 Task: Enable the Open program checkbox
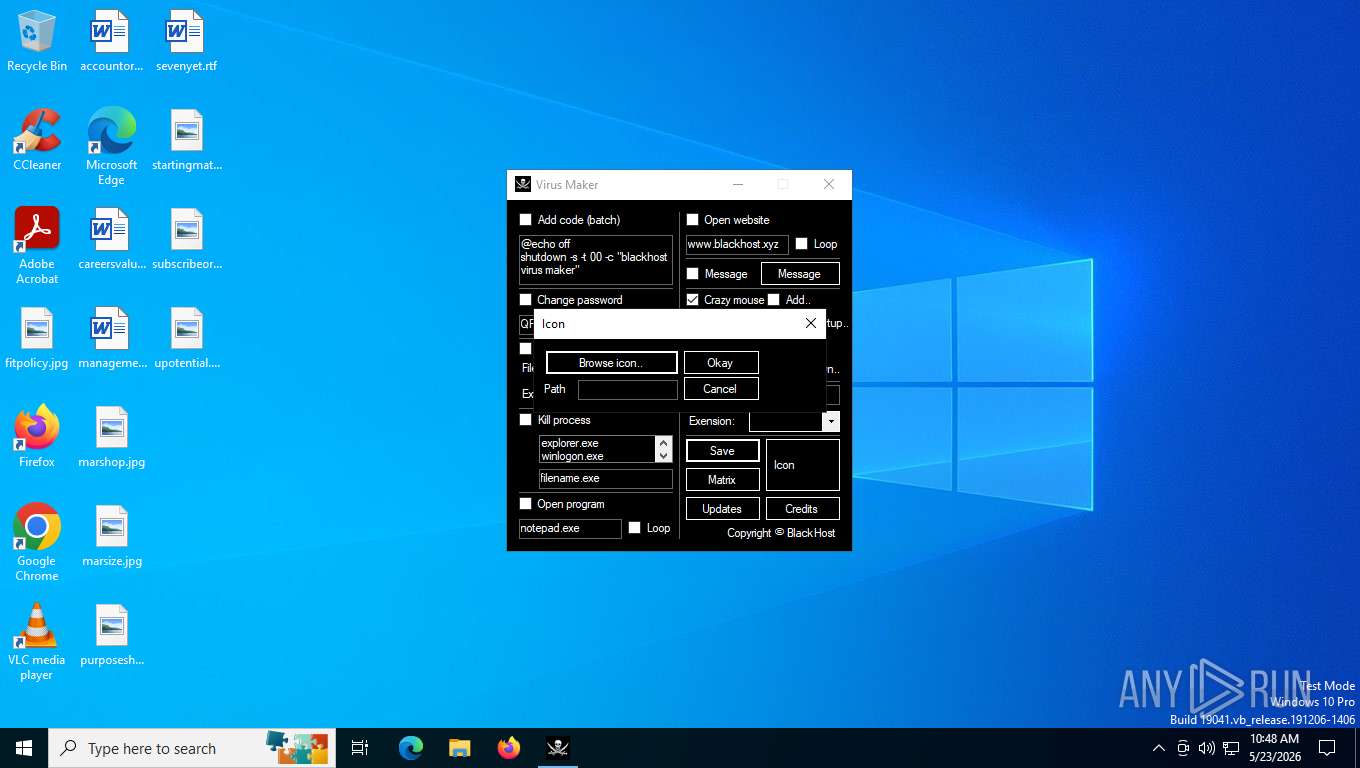click(526, 504)
